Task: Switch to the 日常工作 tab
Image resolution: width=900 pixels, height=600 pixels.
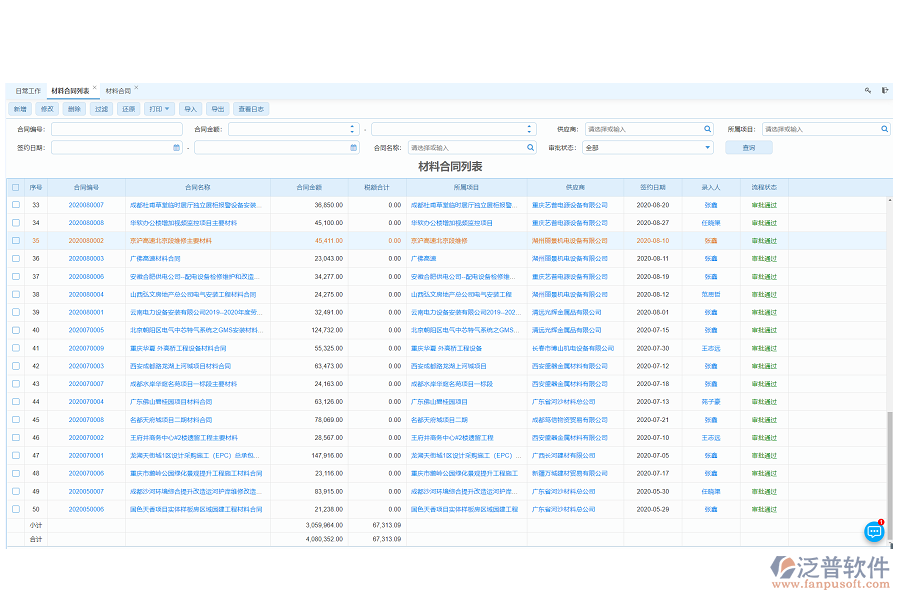Action: click(28, 91)
